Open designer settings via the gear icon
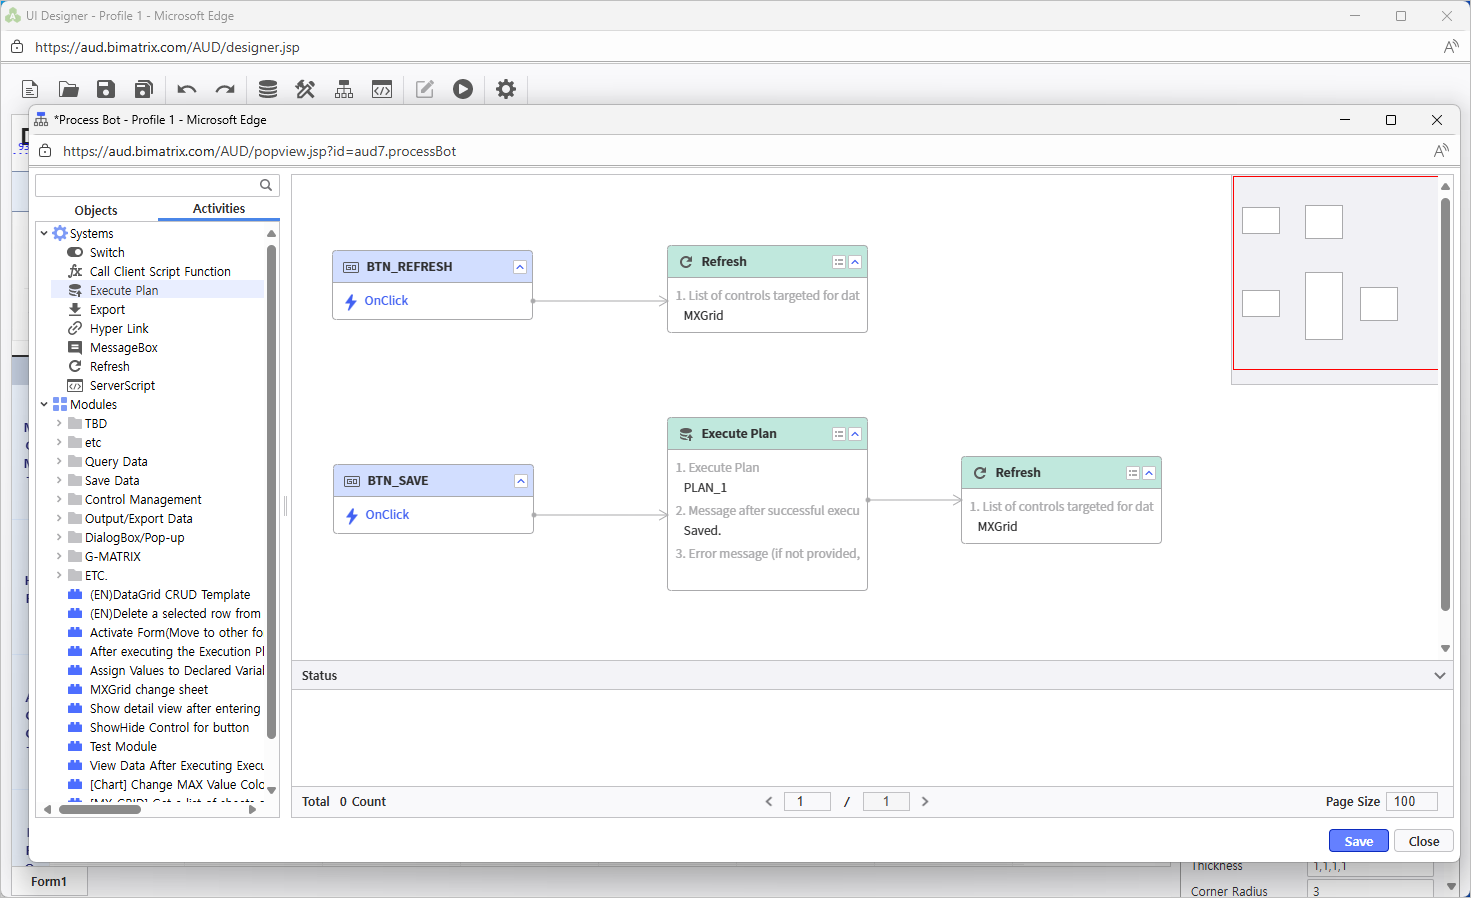The image size is (1471, 898). (x=506, y=89)
